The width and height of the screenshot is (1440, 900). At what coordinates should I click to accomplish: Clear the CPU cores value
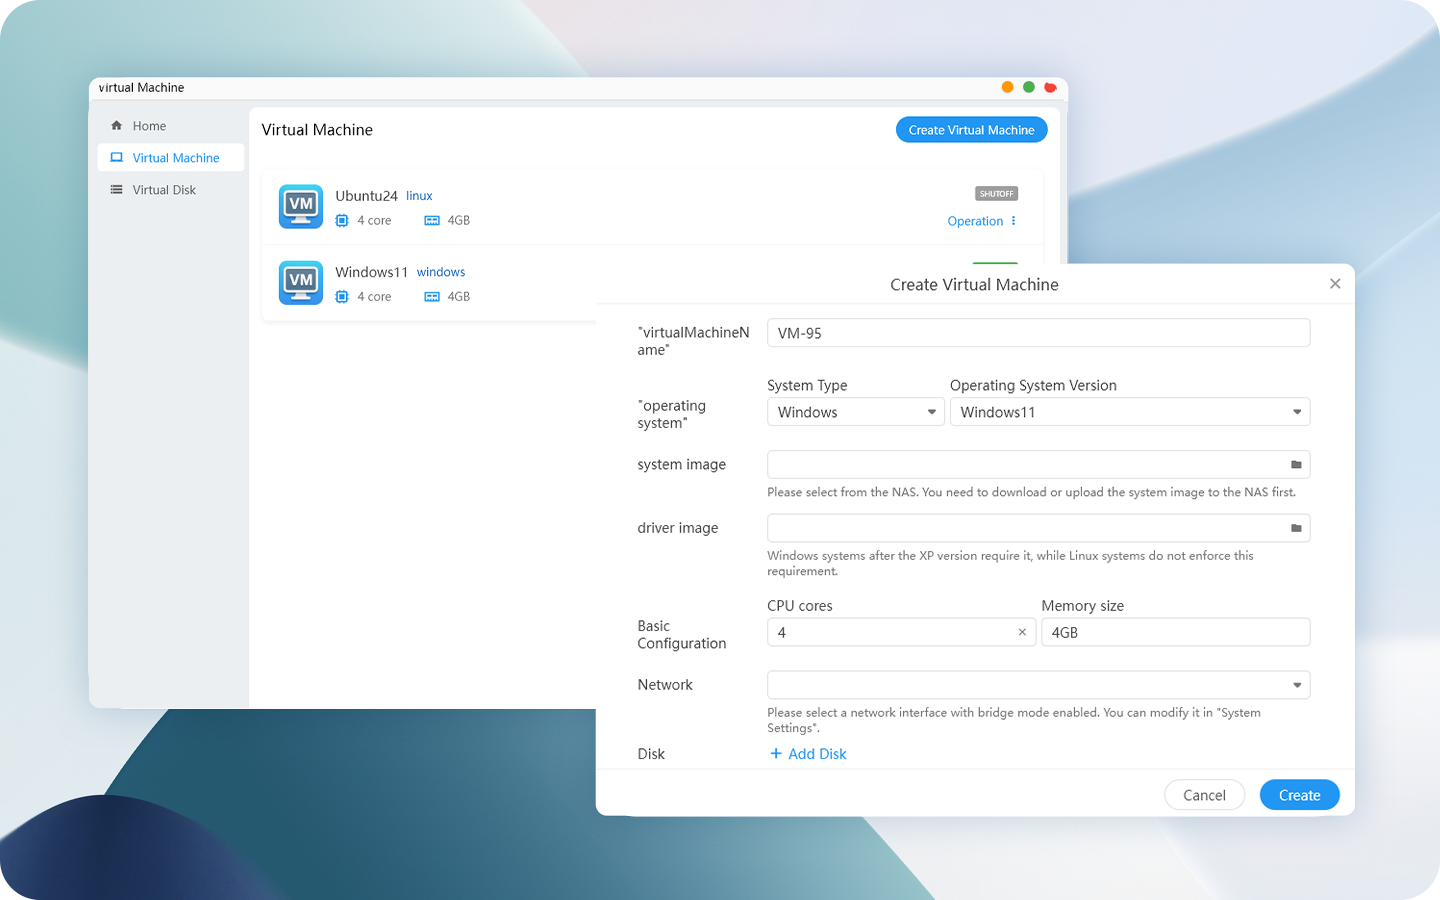[x=1022, y=632]
